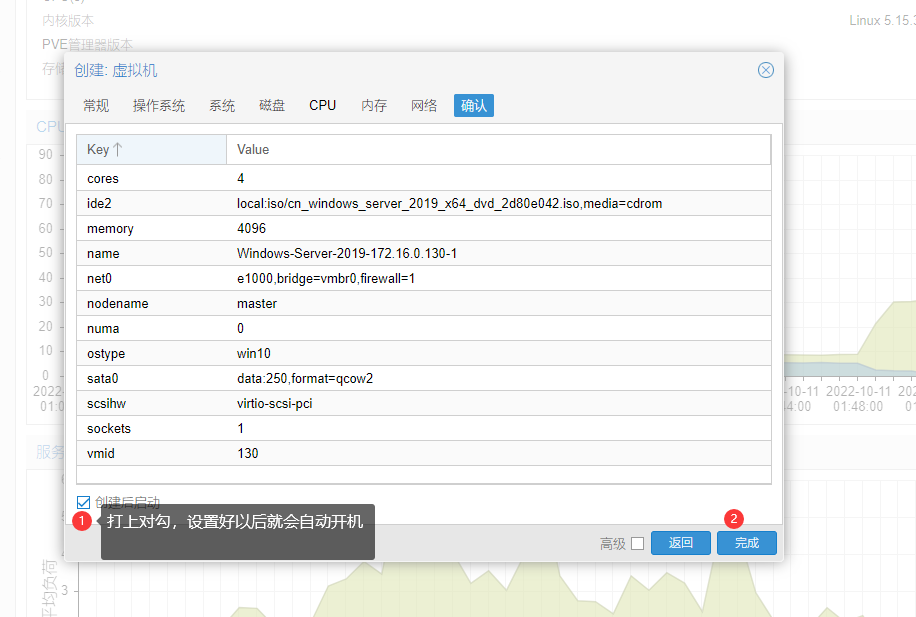Select the 网络 tab

(424, 106)
